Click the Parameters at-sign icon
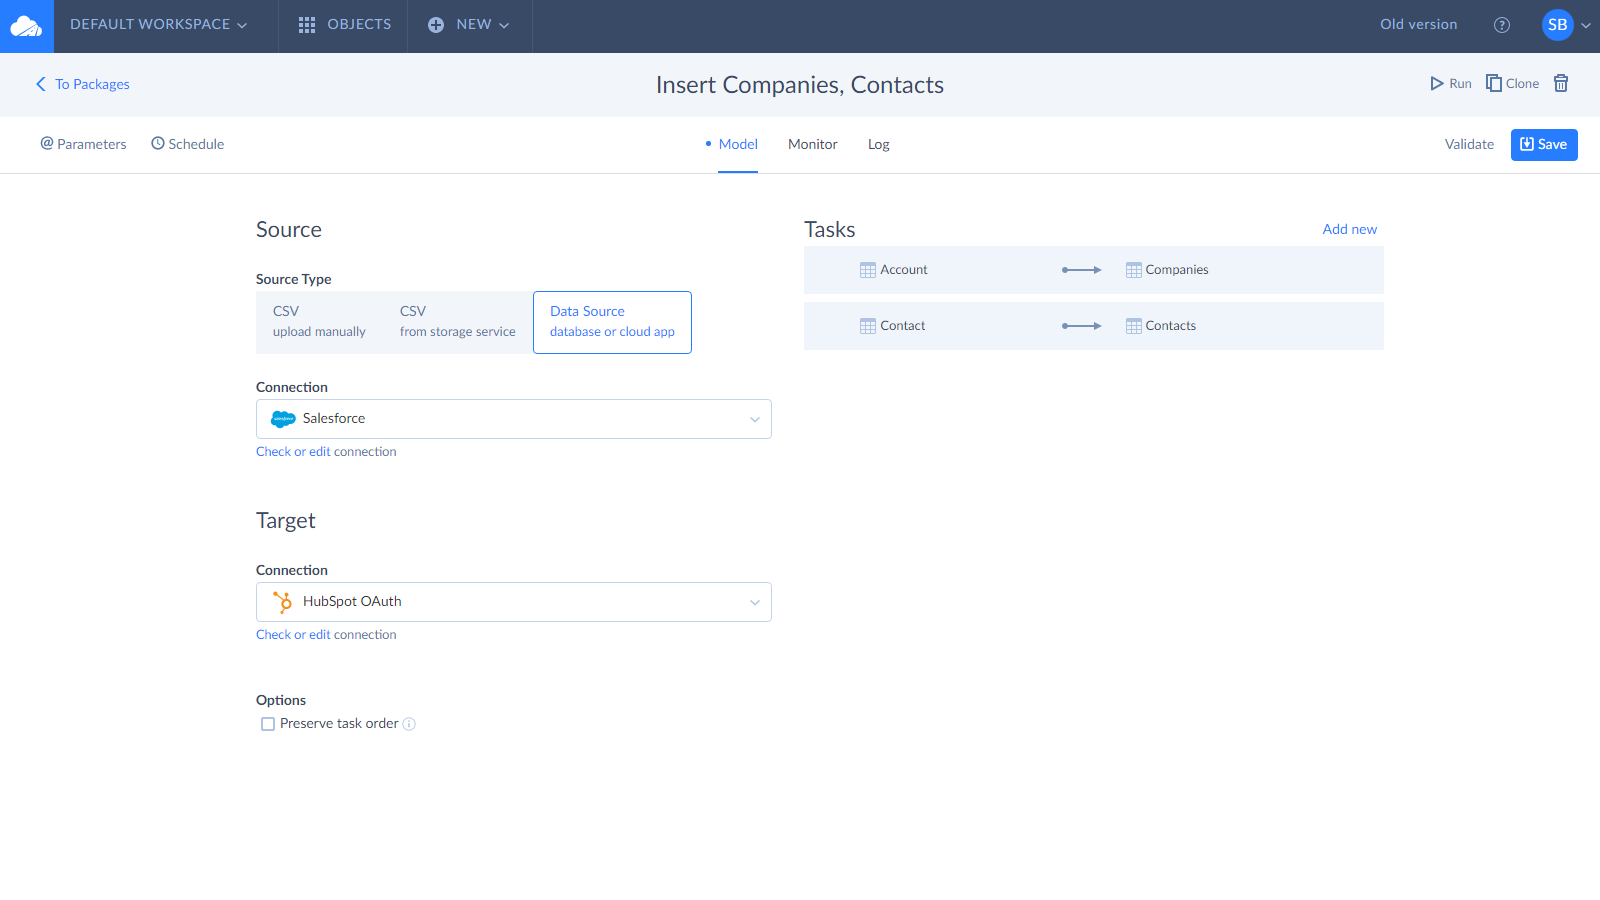 coord(46,143)
